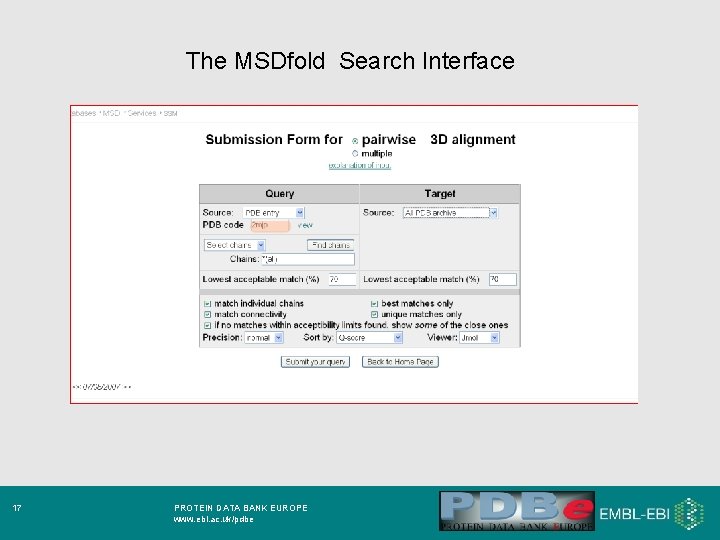Open the explanation link under the form title
This screenshot has height=540, width=720.
pos(360,165)
